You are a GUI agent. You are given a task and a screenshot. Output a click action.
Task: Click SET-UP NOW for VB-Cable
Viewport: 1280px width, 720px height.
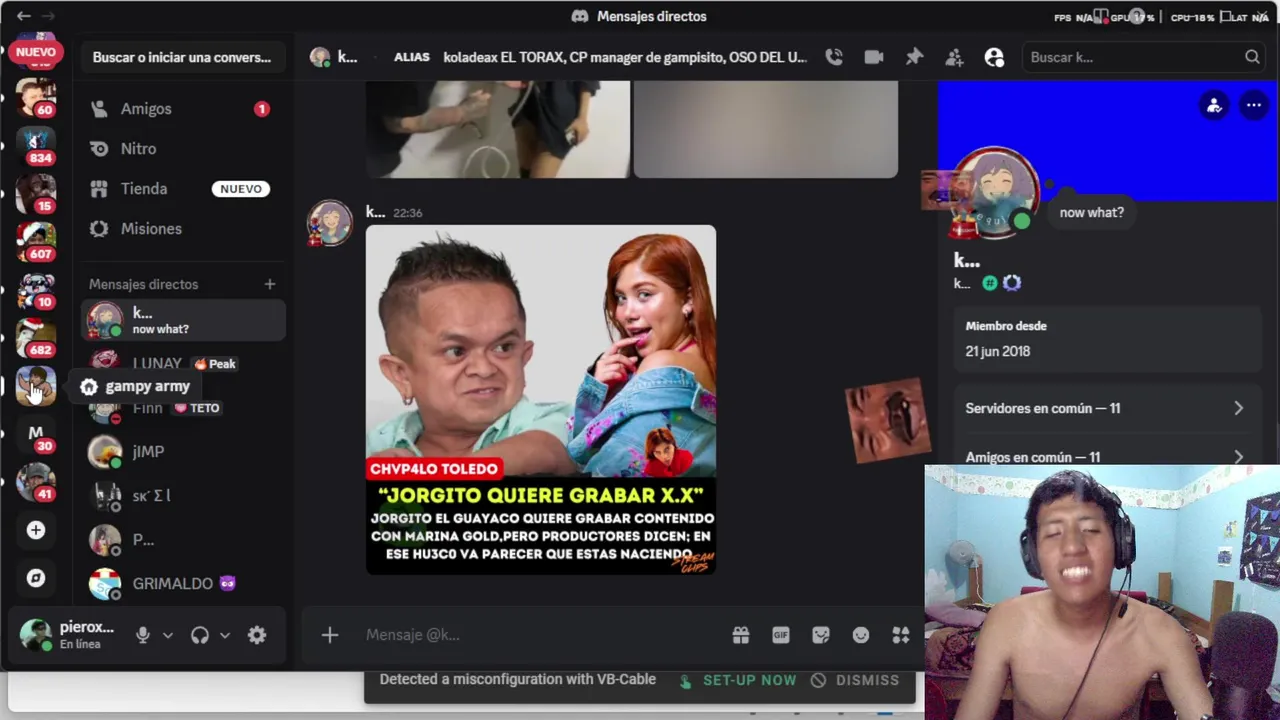[738, 680]
